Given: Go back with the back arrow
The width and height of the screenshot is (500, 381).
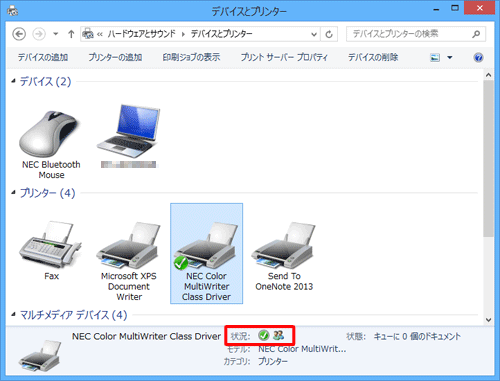Looking at the screenshot, I should pyautogui.click(x=19, y=34).
